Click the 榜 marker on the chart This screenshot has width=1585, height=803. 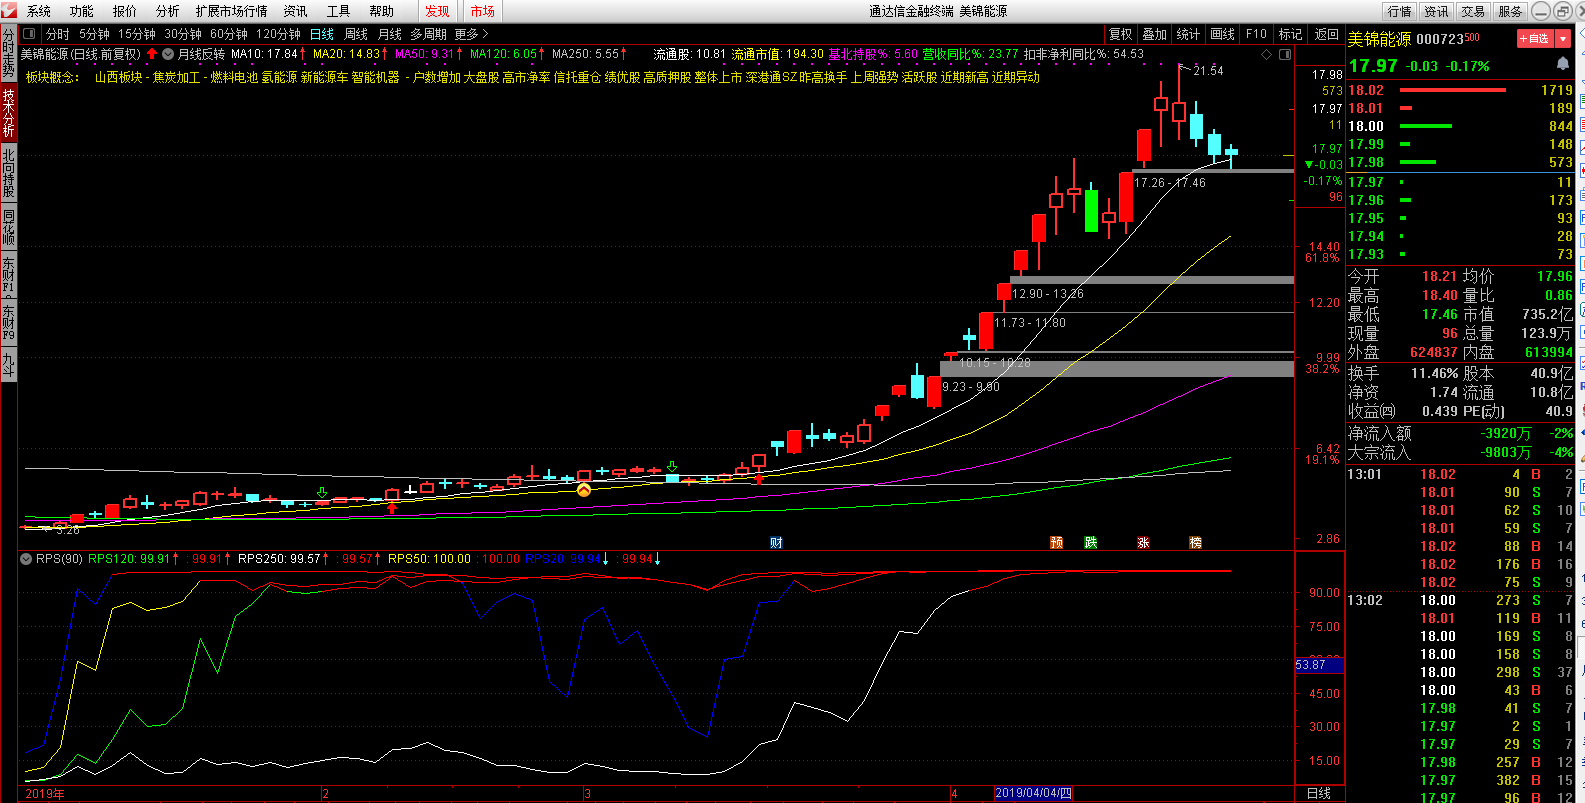[x=1195, y=542]
